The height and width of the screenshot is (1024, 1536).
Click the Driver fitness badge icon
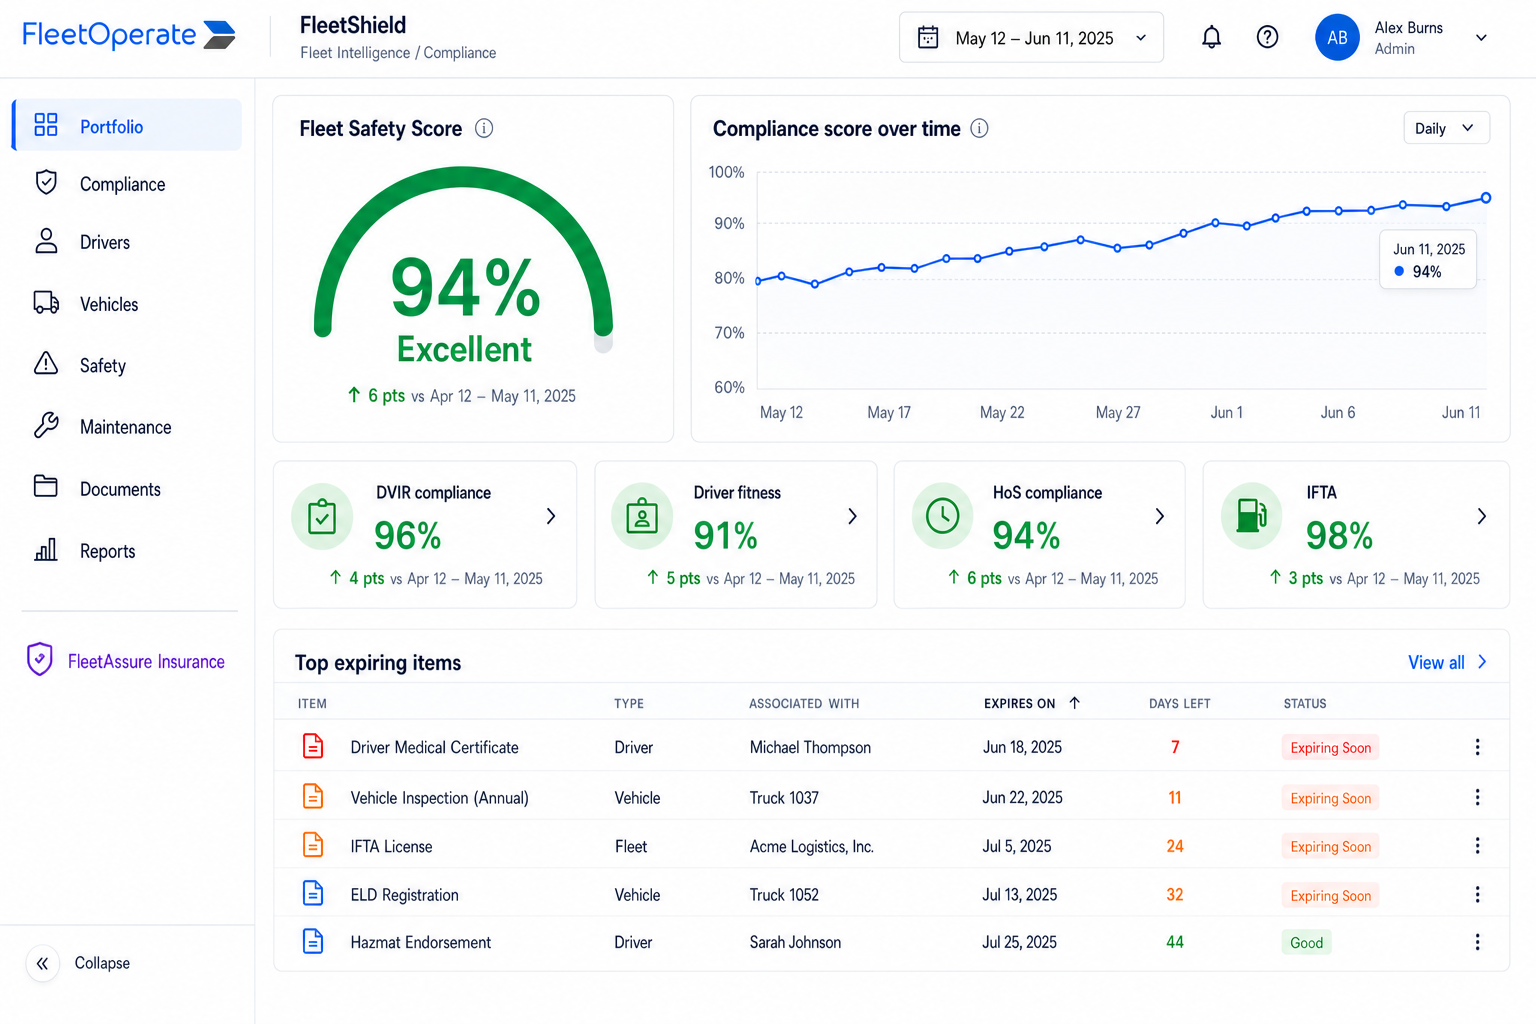(642, 516)
